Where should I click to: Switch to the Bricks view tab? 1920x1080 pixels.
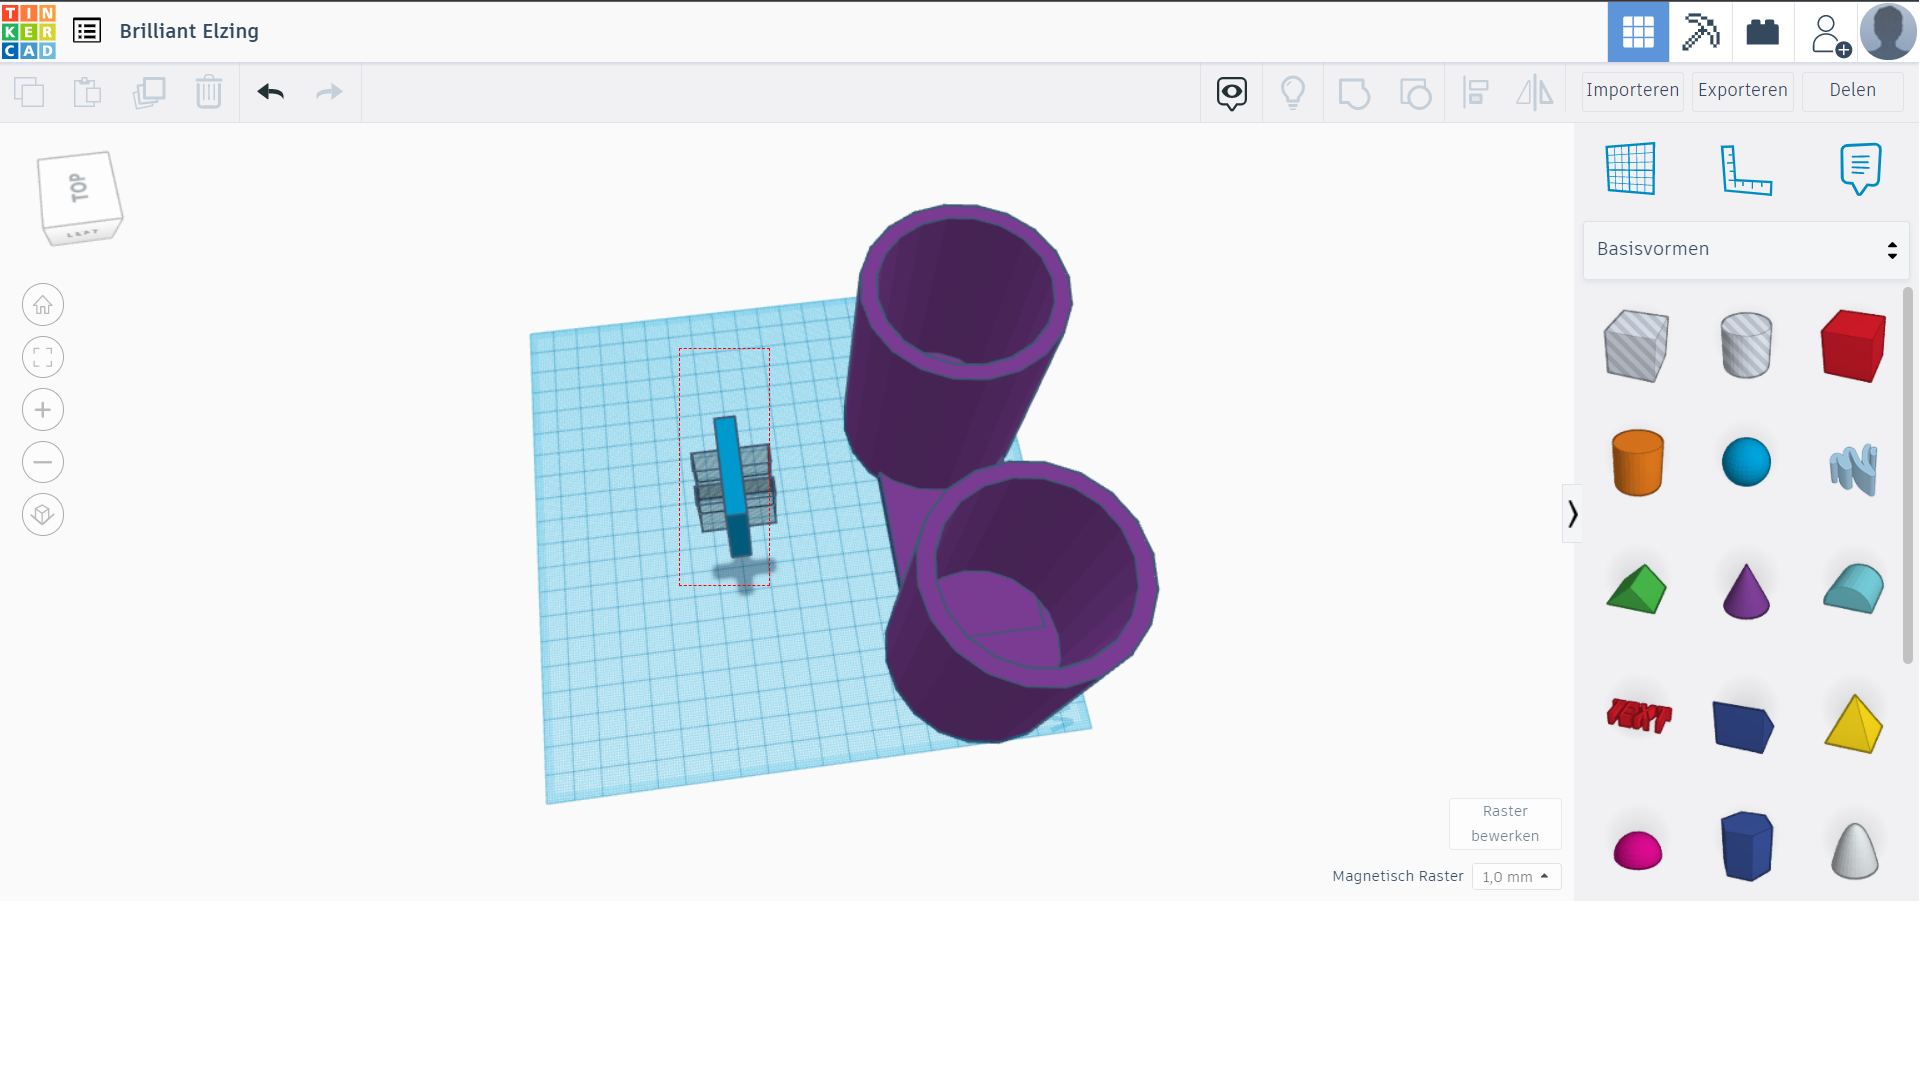[x=1762, y=32]
